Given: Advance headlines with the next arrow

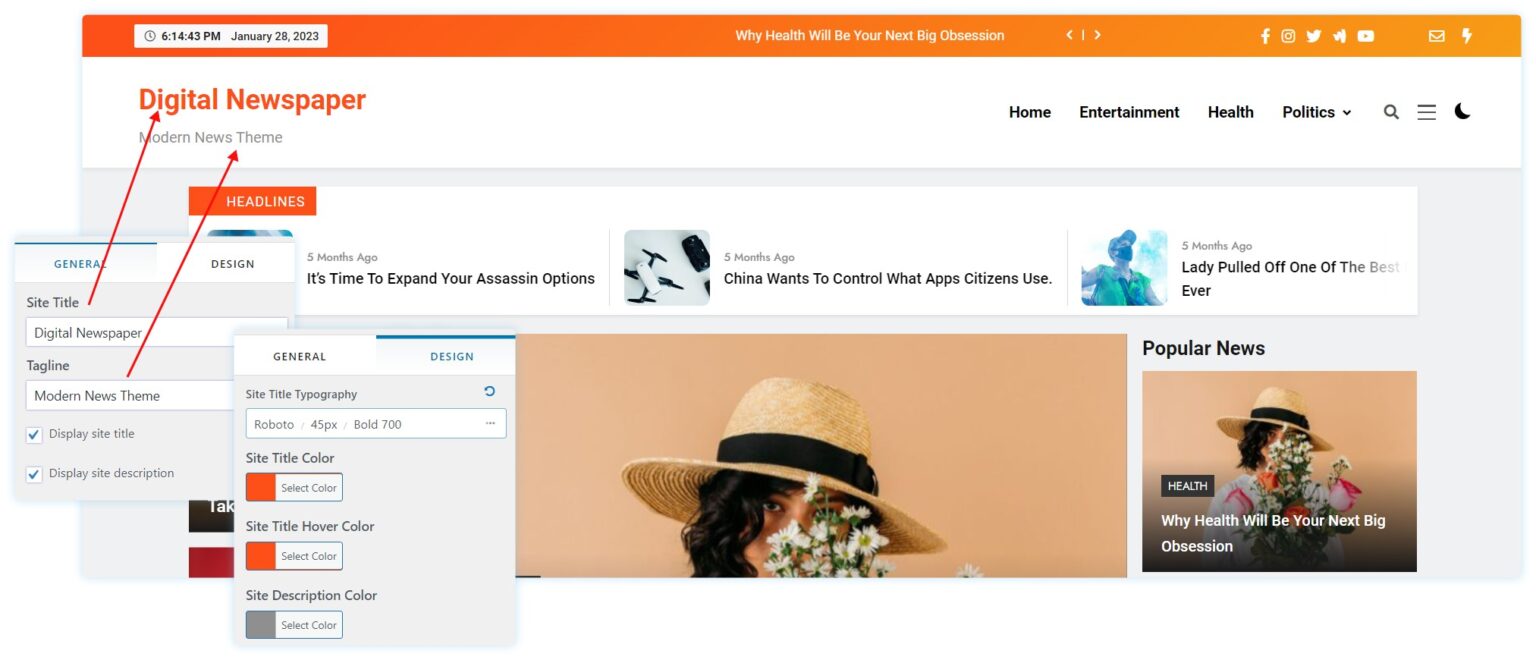Looking at the screenshot, I should click(x=1097, y=35).
